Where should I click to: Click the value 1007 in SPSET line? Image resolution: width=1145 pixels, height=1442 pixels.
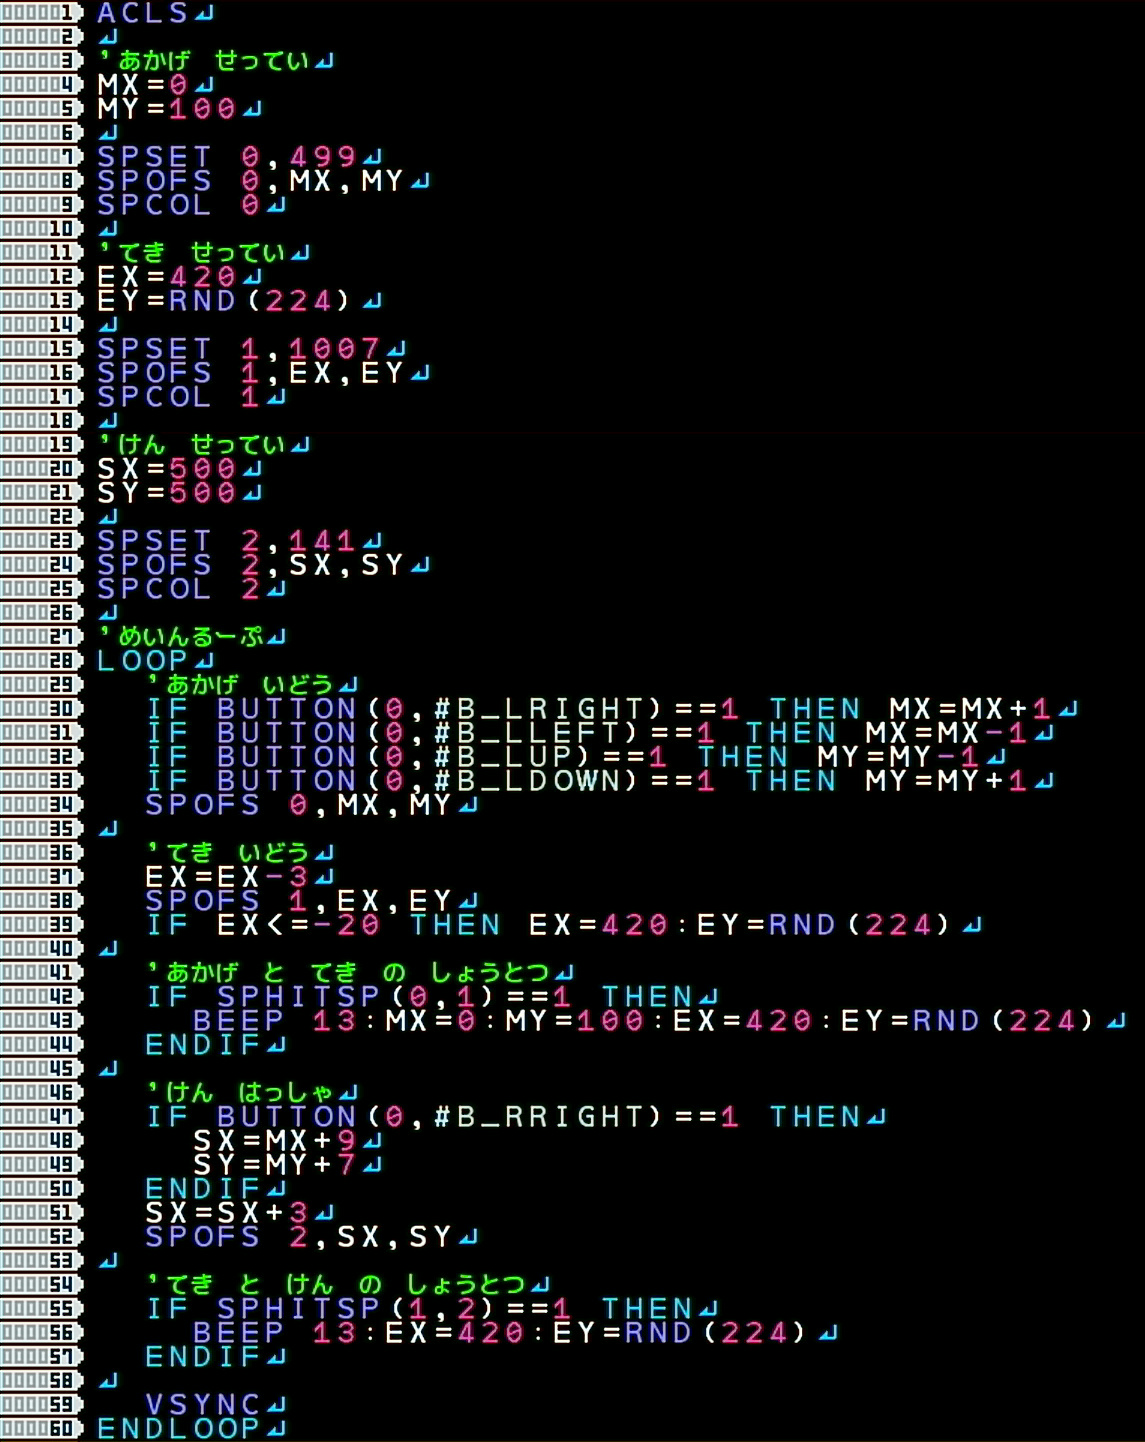pyautogui.click(x=335, y=349)
